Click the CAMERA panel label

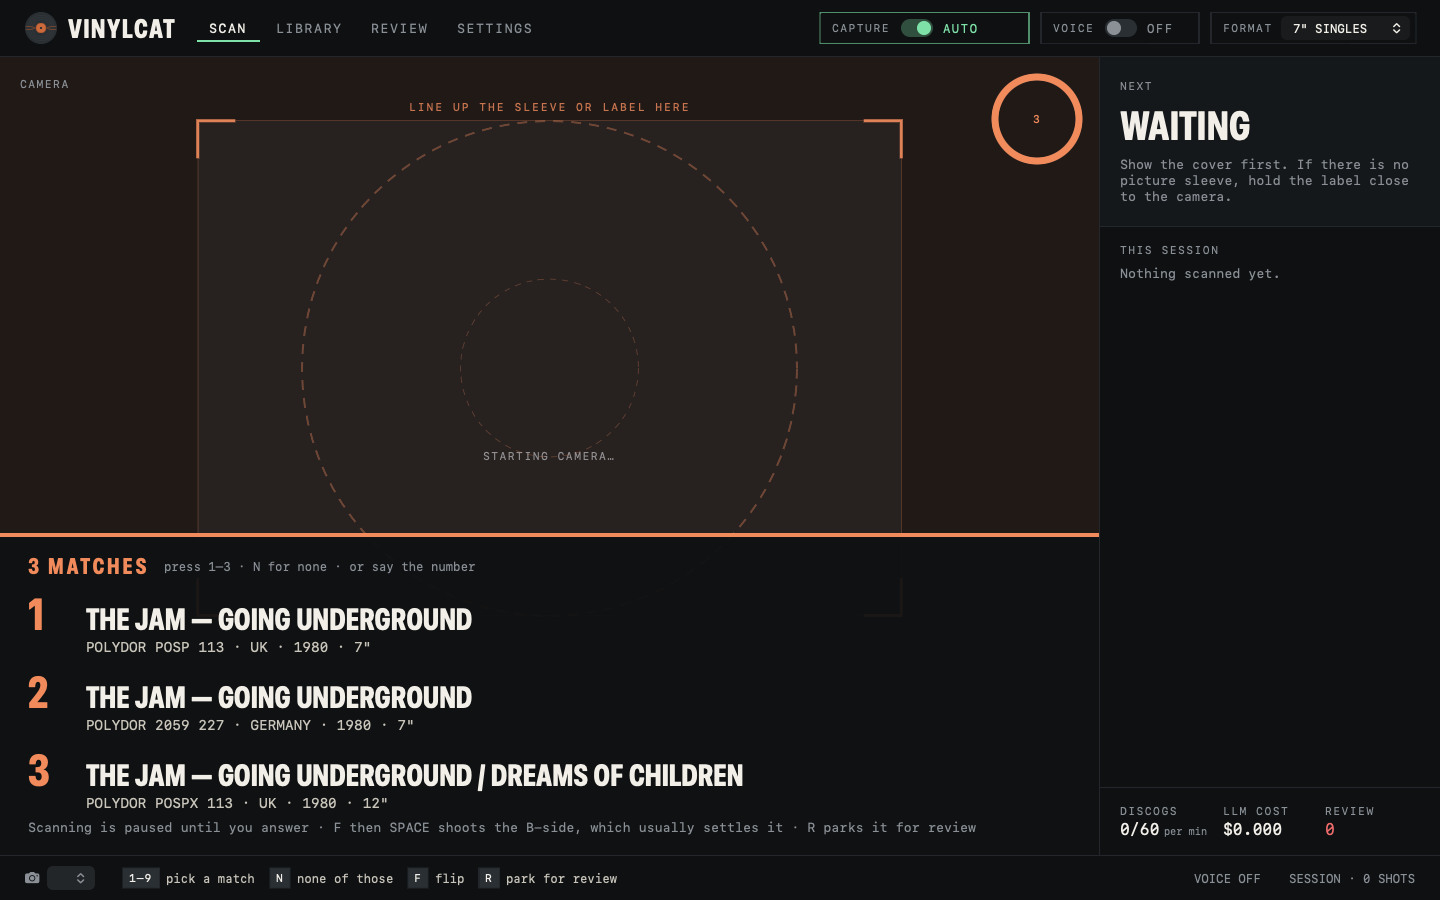click(x=45, y=84)
